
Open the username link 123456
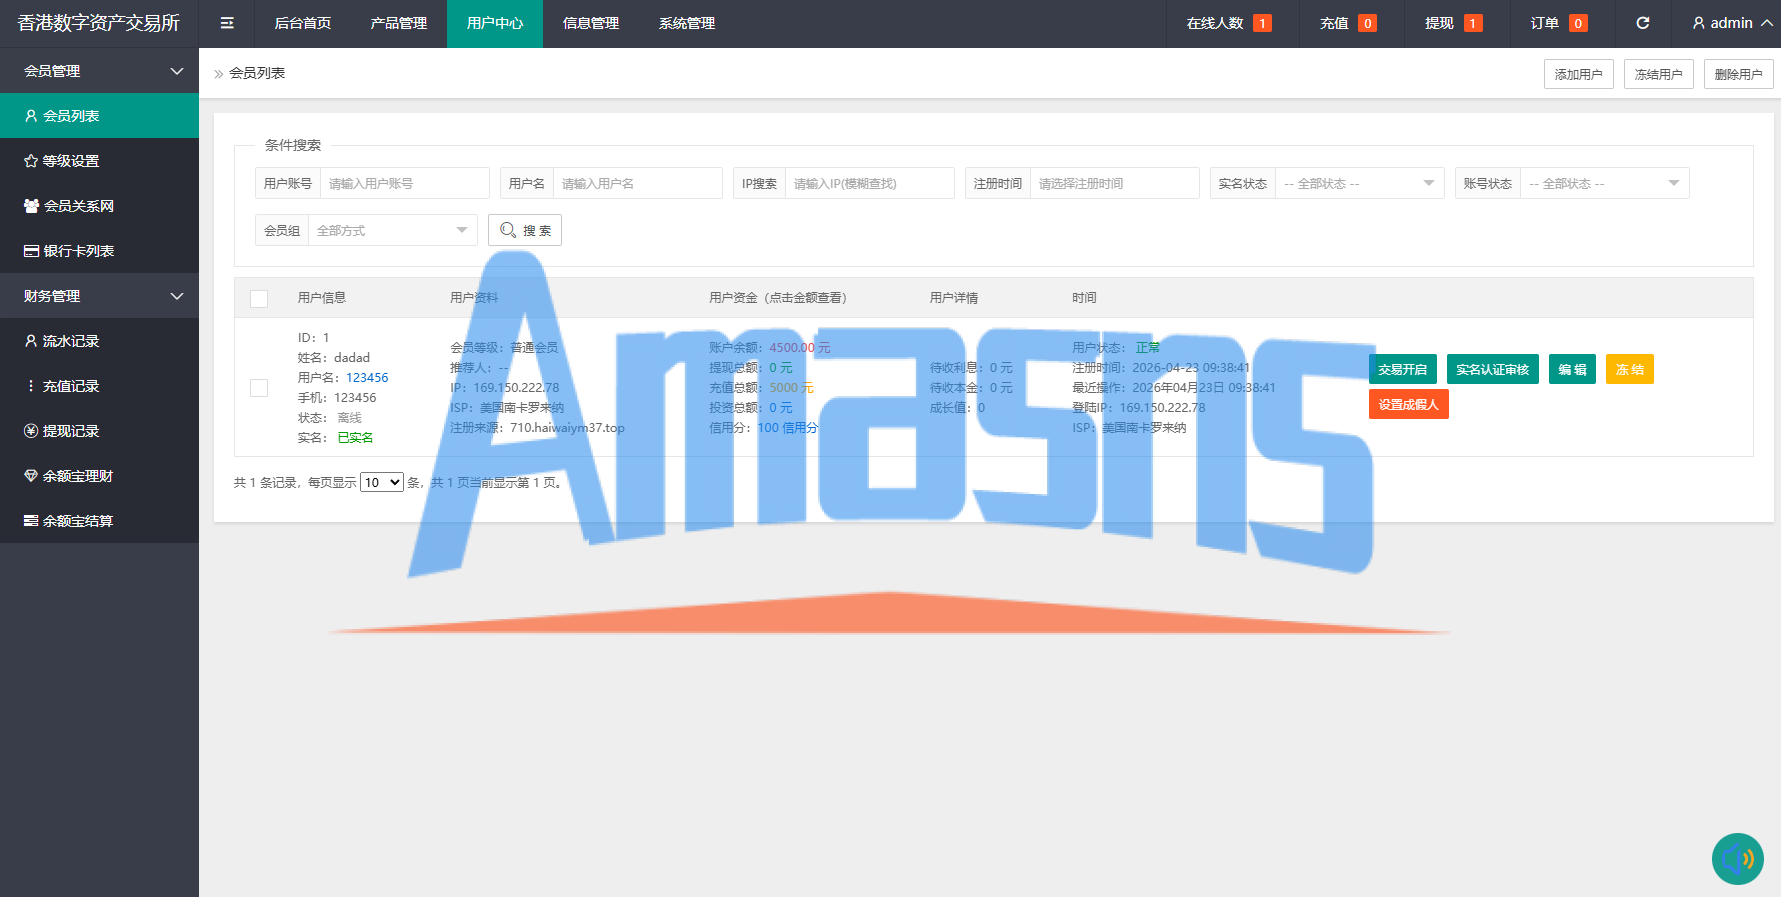[367, 378]
